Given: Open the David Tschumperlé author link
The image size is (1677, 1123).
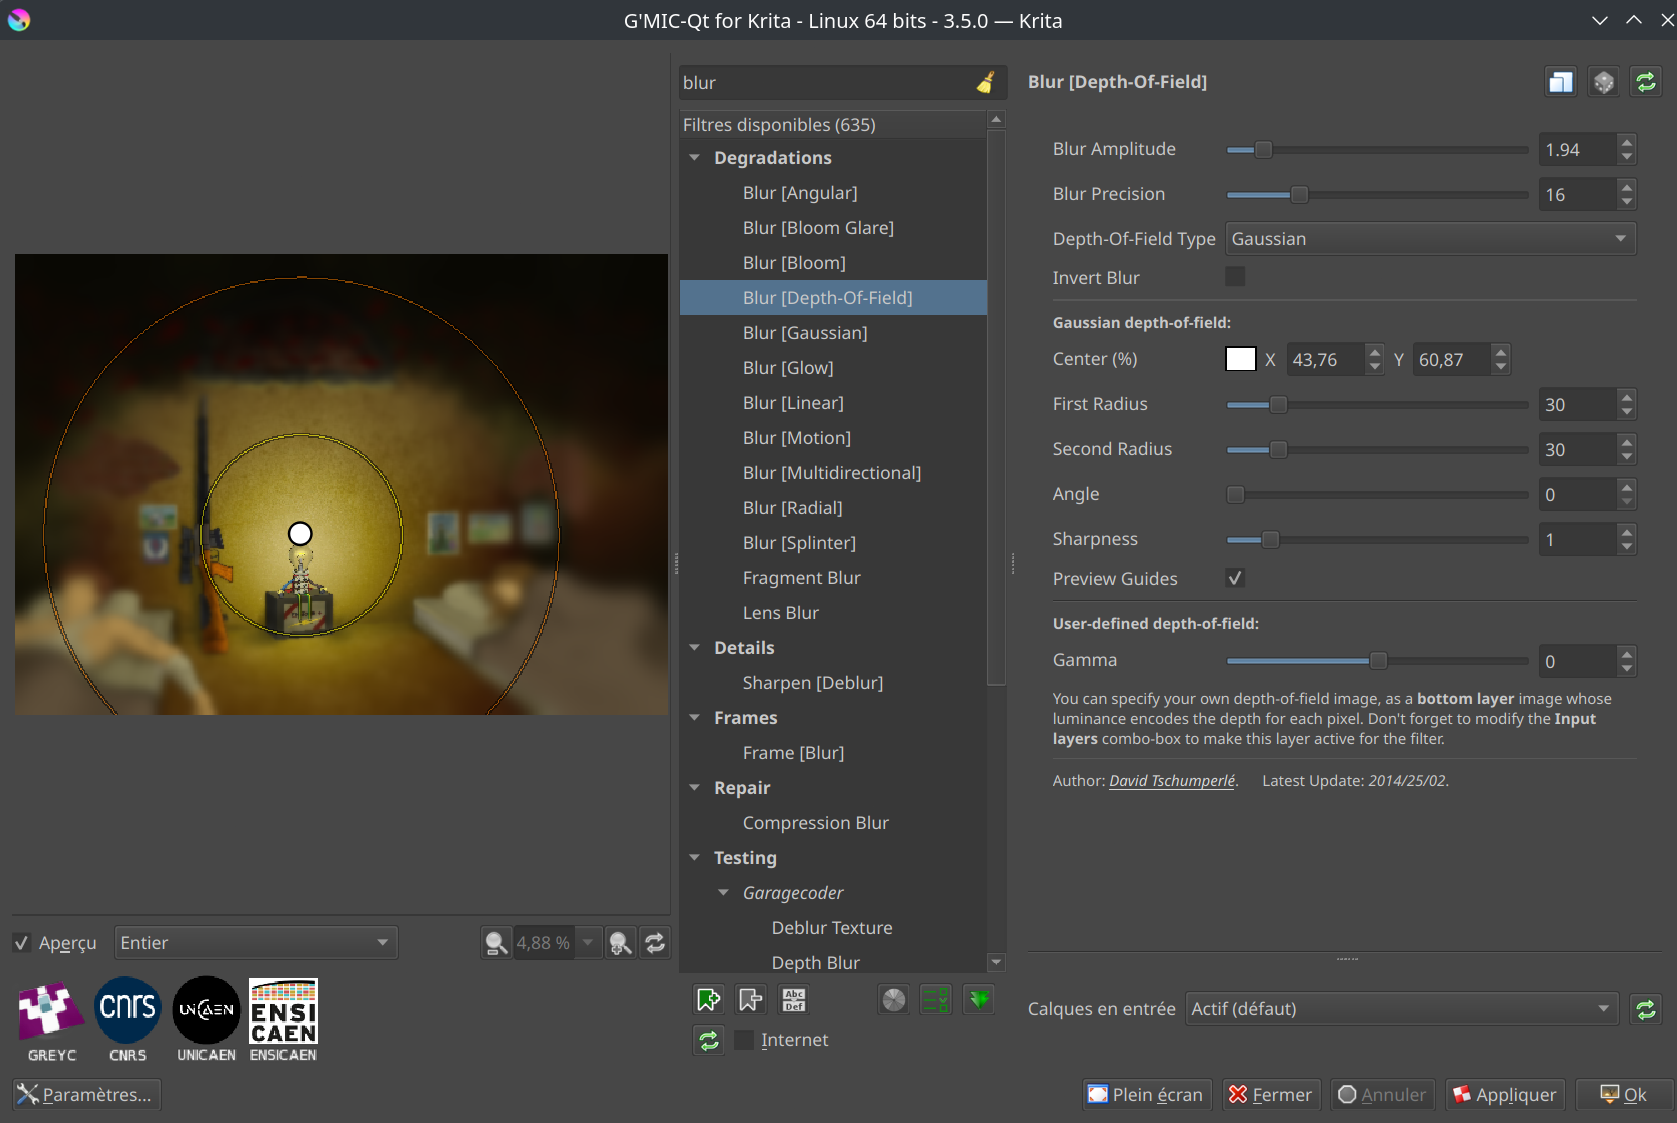Looking at the screenshot, I should tap(1171, 781).
